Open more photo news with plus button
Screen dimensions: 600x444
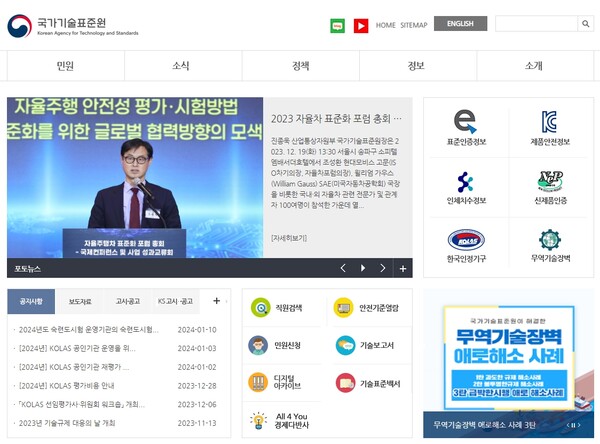(403, 269)
